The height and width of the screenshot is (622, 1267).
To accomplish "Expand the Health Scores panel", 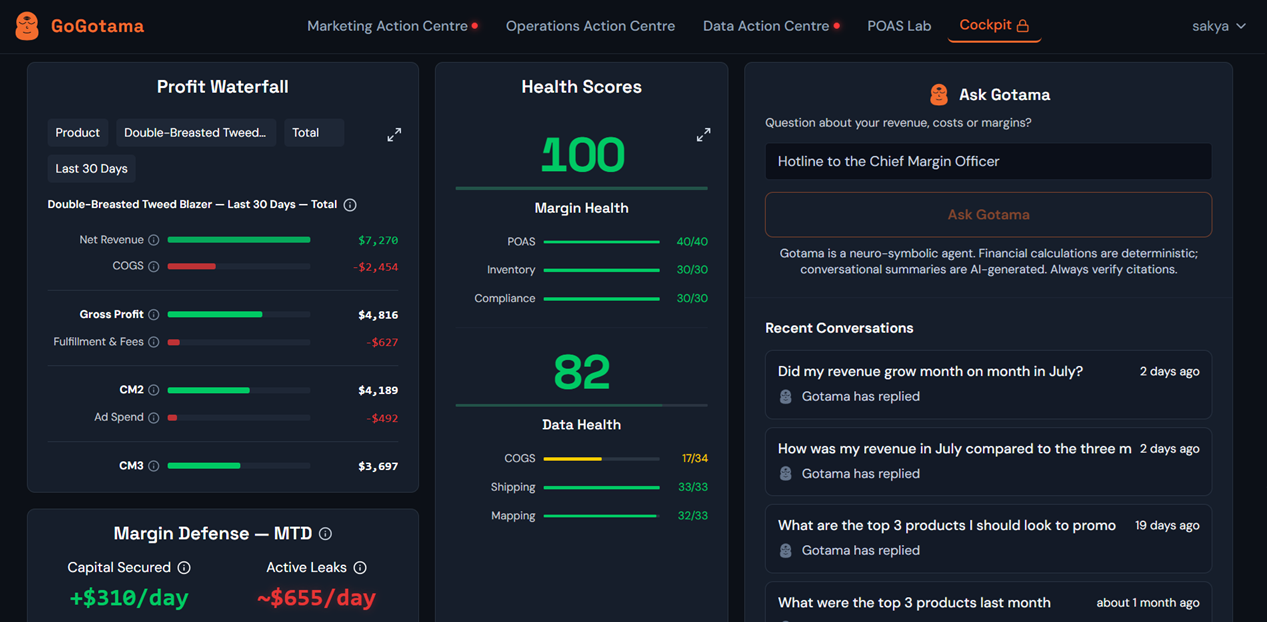I will (x=703, y=134).
